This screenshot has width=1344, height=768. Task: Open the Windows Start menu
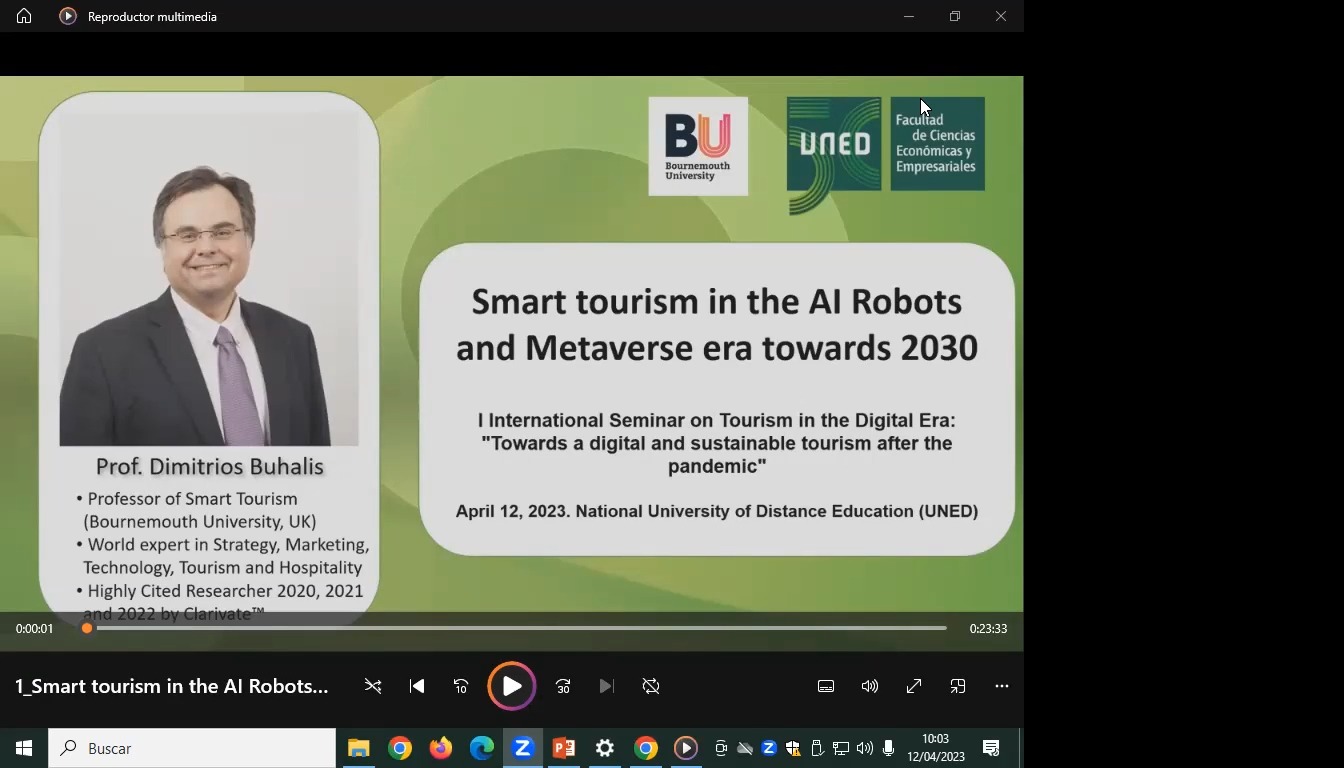pyautogui.click(x=24, y=748)
